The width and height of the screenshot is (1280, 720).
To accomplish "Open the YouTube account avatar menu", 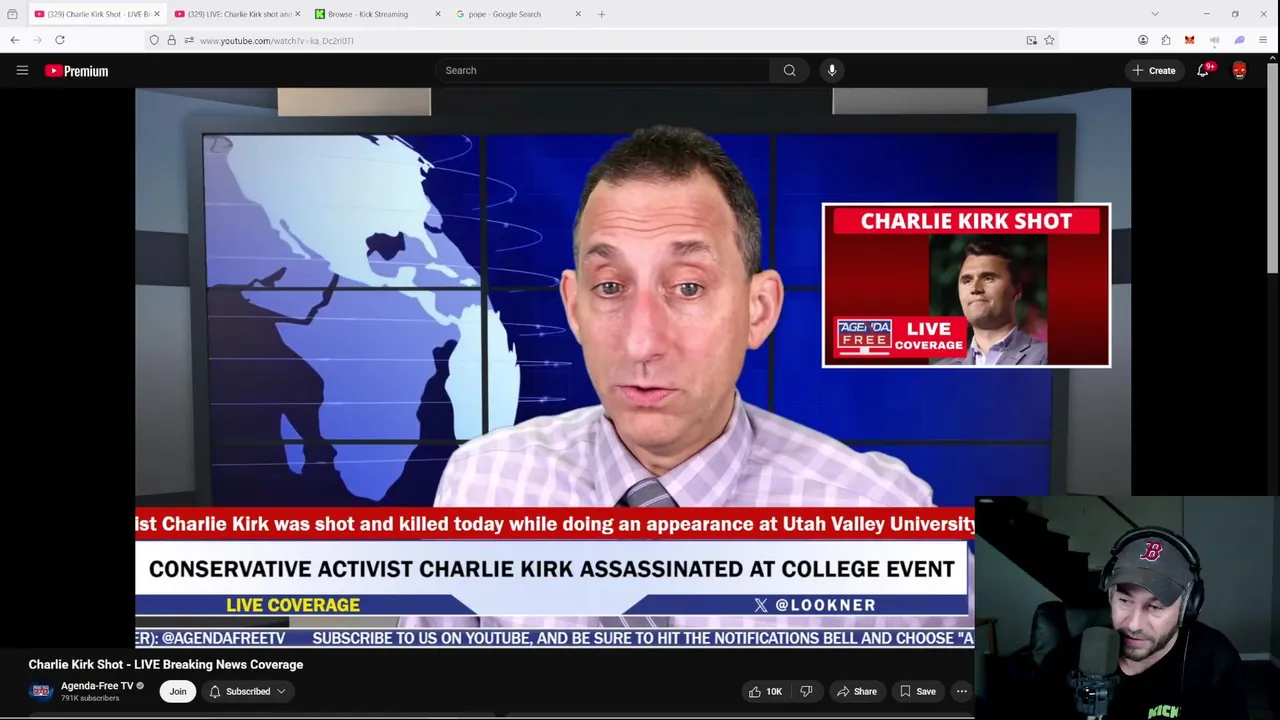I will click(x=1240, y=70).
